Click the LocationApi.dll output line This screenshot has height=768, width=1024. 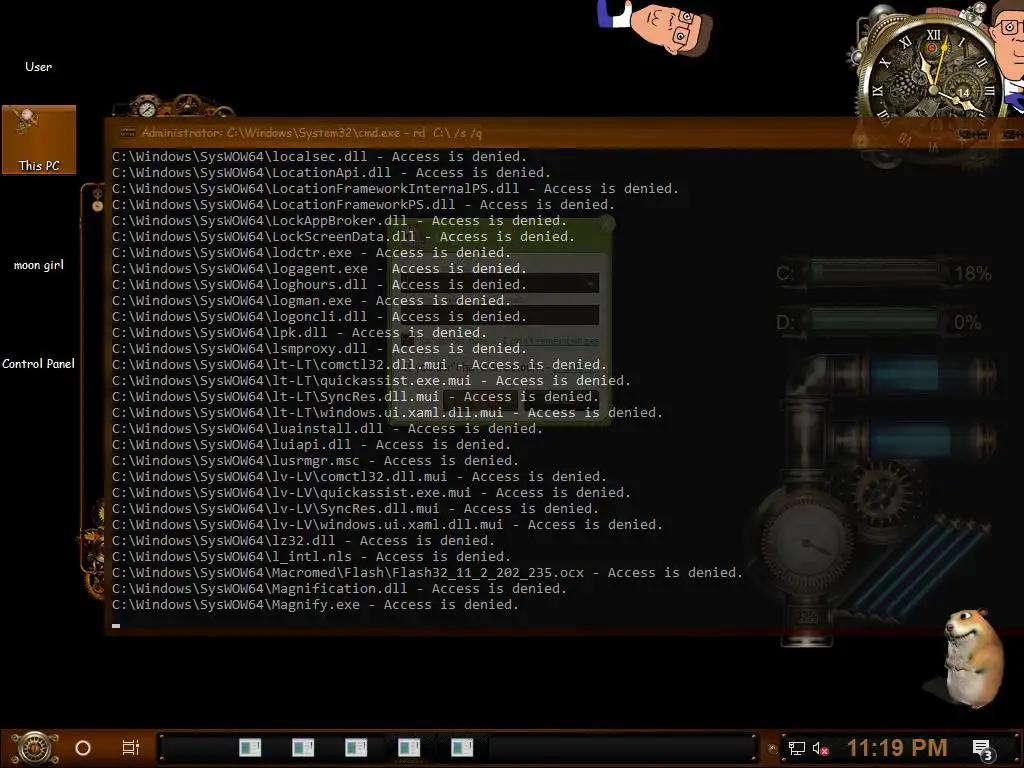pyautogui.click(x=331, y=172)
